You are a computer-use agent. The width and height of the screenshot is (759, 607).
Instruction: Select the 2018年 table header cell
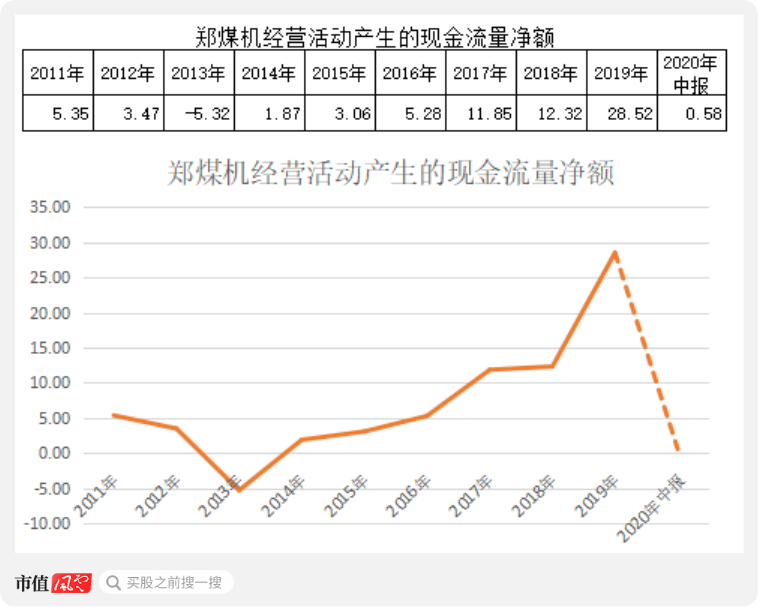pos(551,73)
